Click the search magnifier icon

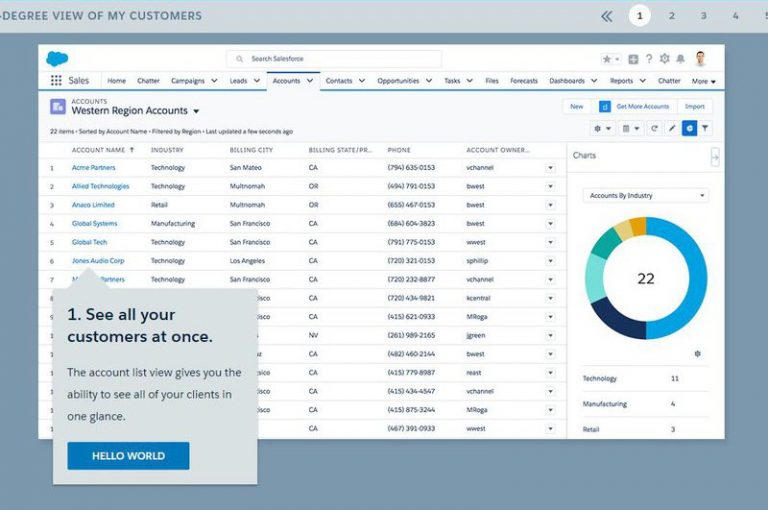240,59
